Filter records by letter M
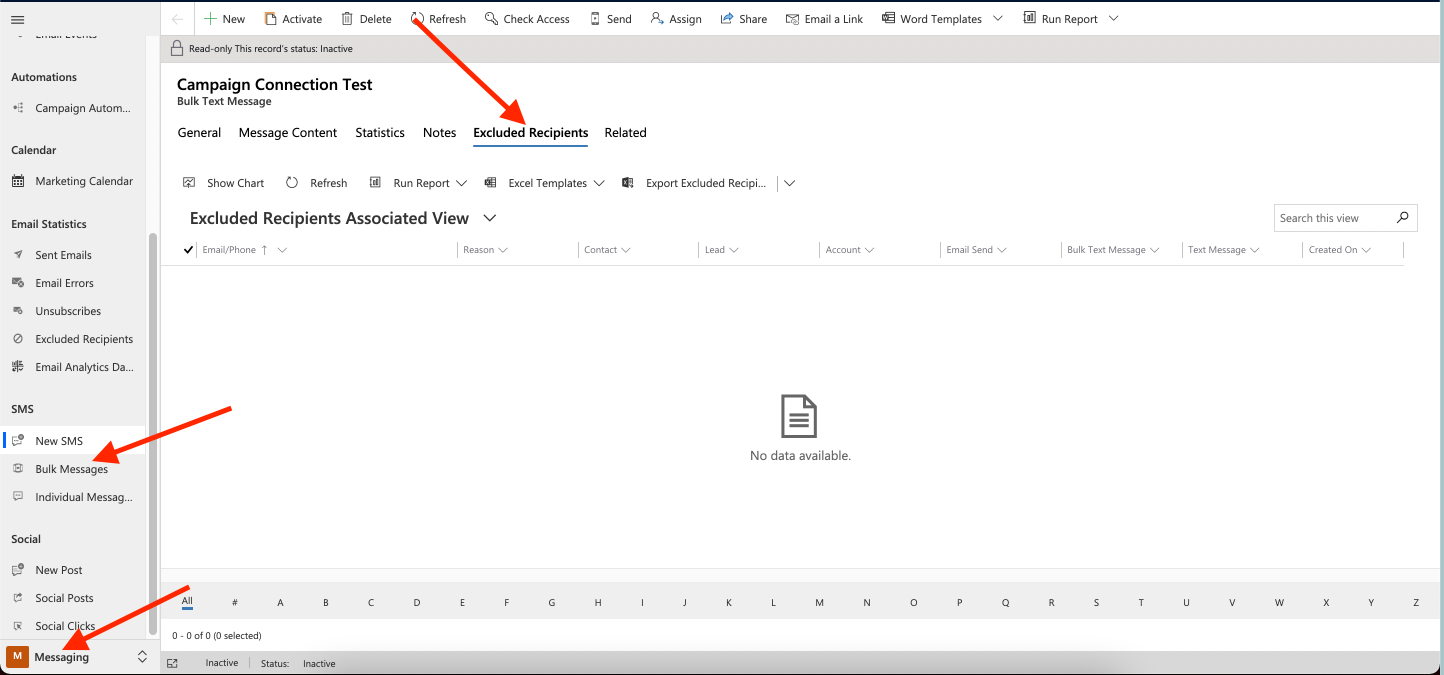This screenshot has height=675, width=1444. click(820, 603)
